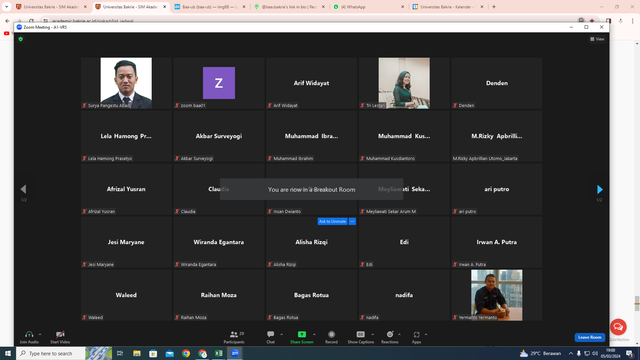Click the ari putro participant tile
This screenshot has height=360, width=640.
[497, 189]
